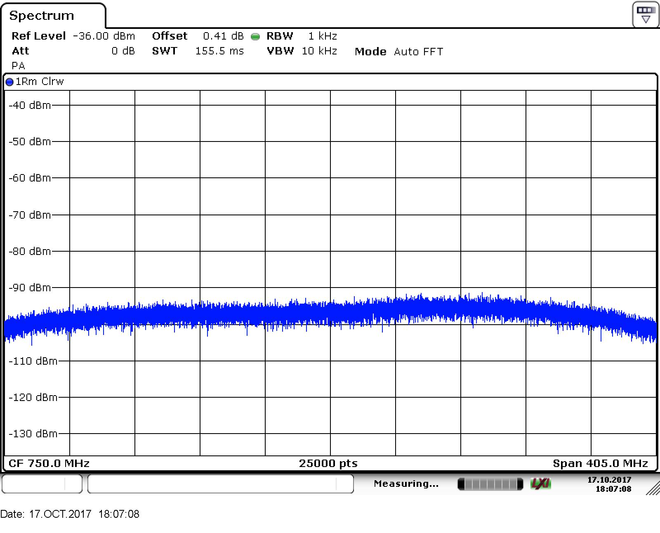Click the SWT value 155.5 ms
660x533 pixels.
pos(219,51)
